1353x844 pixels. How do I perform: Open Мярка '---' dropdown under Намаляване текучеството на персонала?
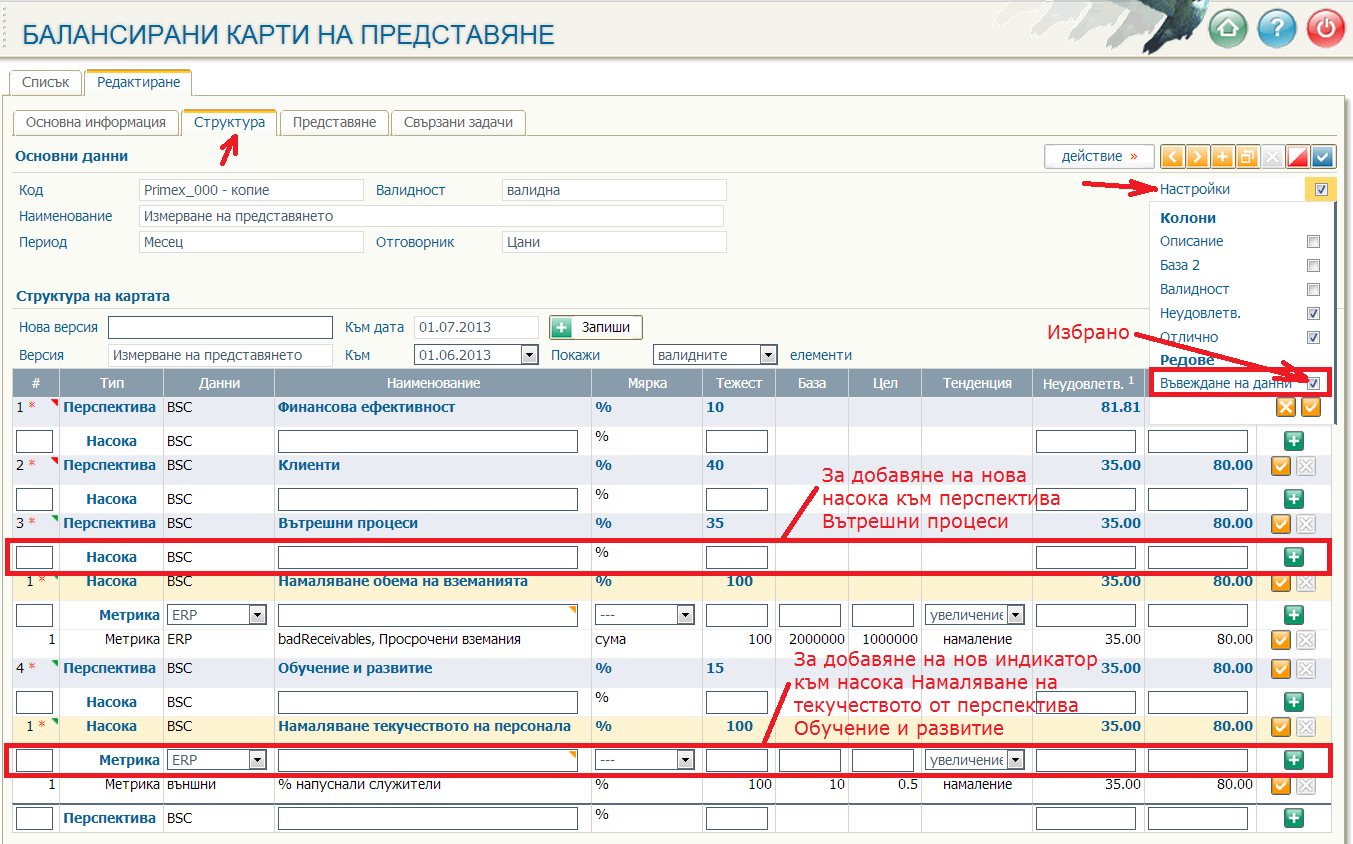tap(645, 760)
